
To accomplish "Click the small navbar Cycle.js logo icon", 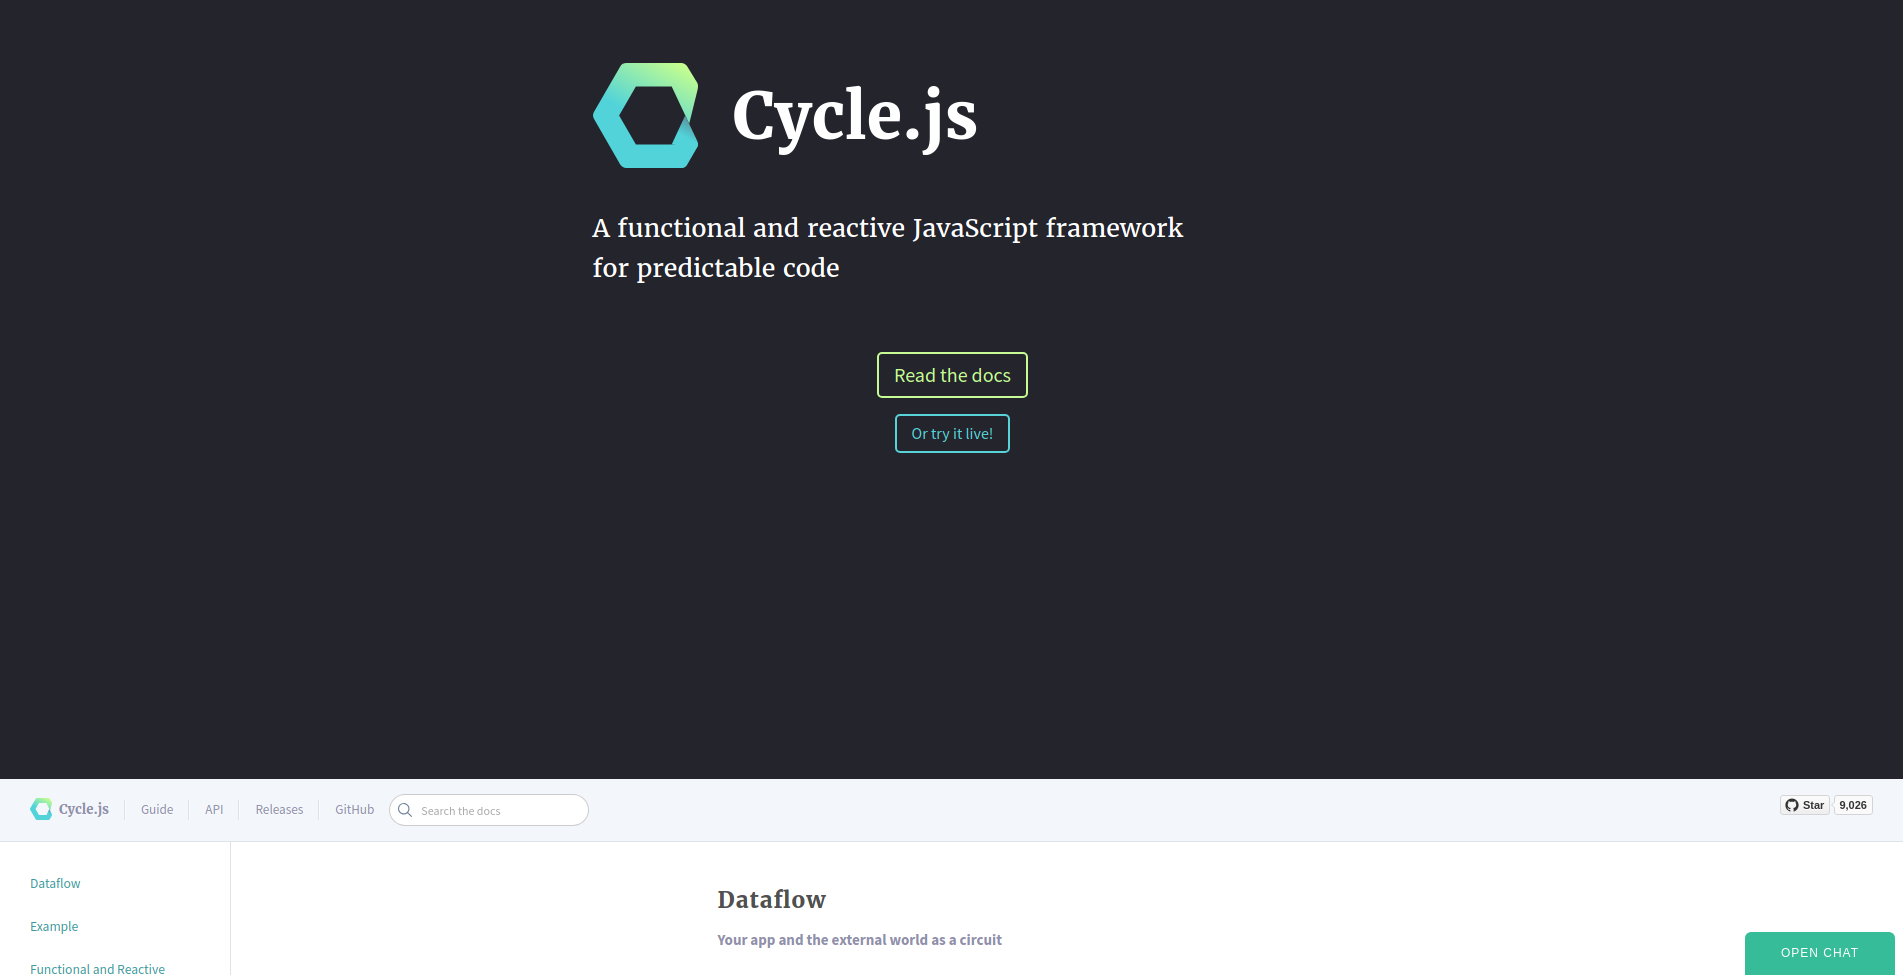I will click(41, 809).
